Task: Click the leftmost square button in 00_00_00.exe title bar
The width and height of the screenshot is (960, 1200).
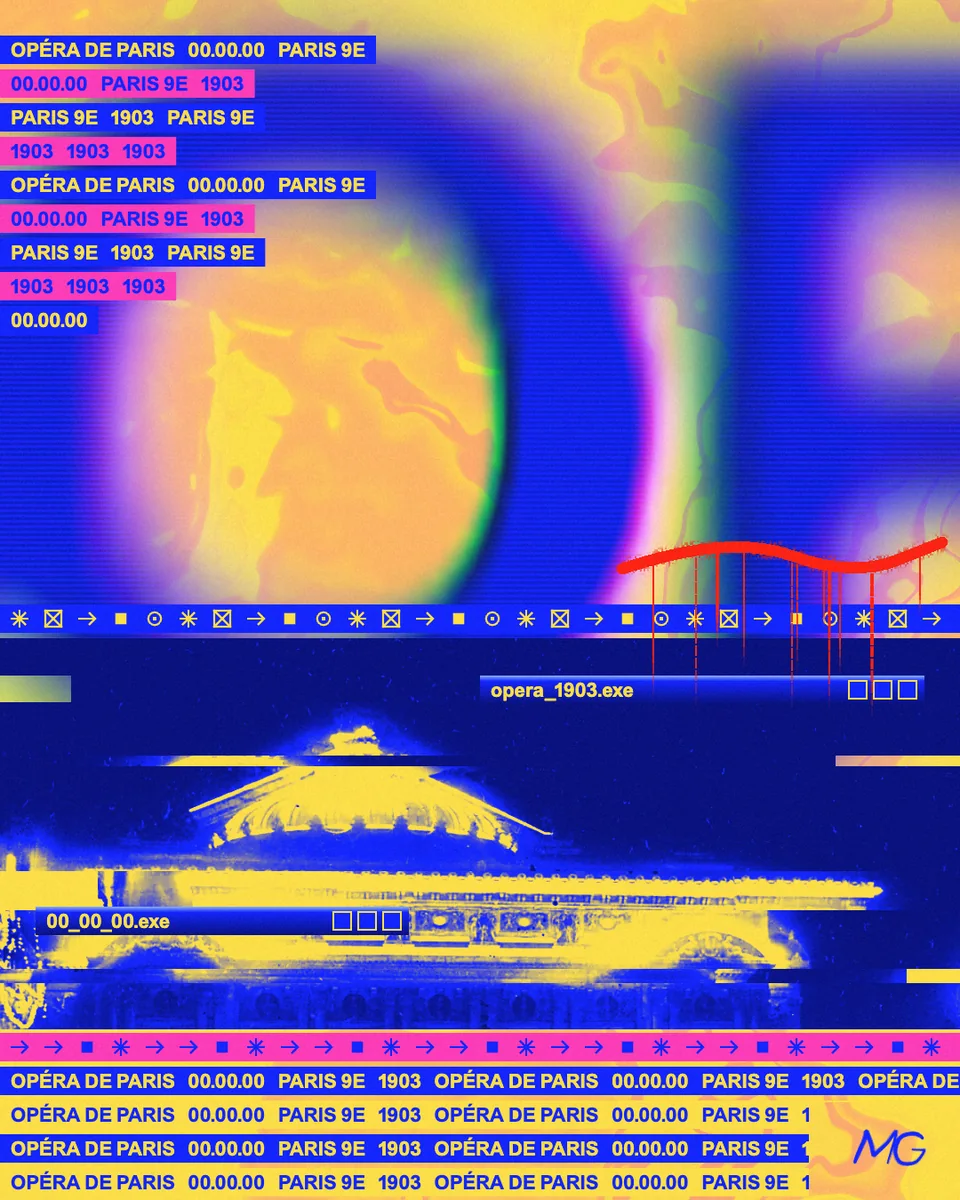Action: point(342,921)
